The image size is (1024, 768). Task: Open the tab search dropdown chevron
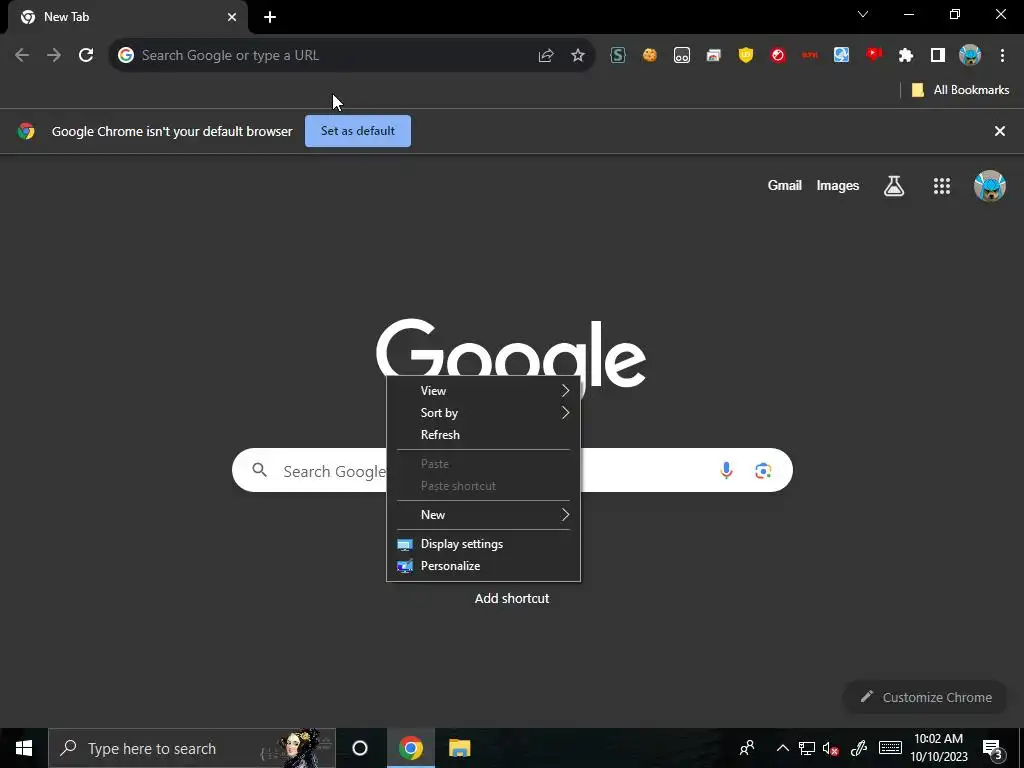point(863,14)
